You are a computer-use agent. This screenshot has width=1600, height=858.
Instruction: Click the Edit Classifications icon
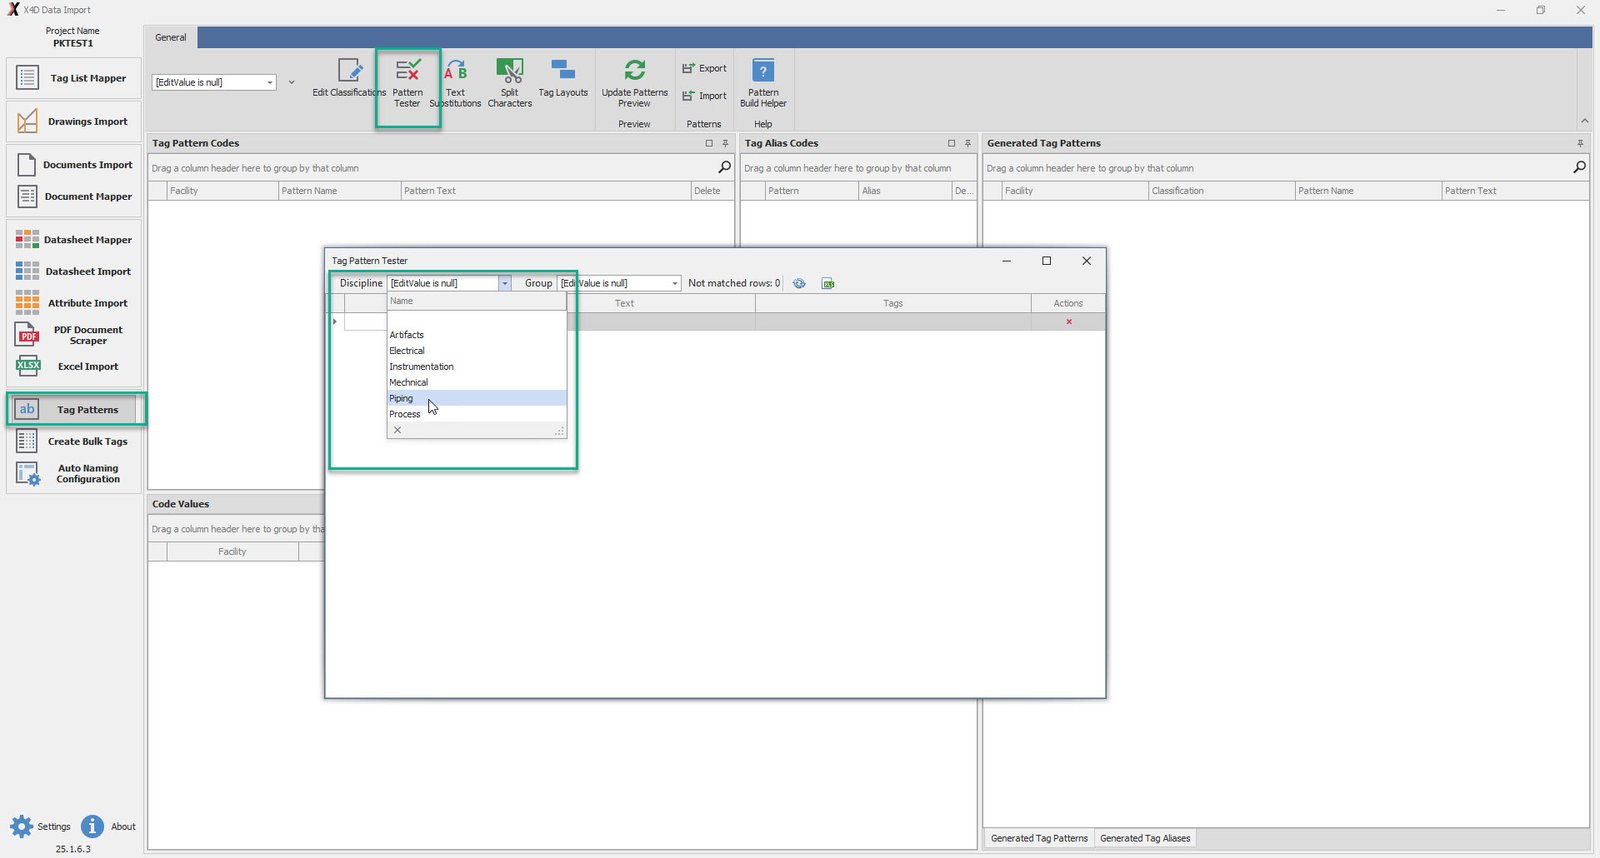pyautogui.click(x=349, y=72)
